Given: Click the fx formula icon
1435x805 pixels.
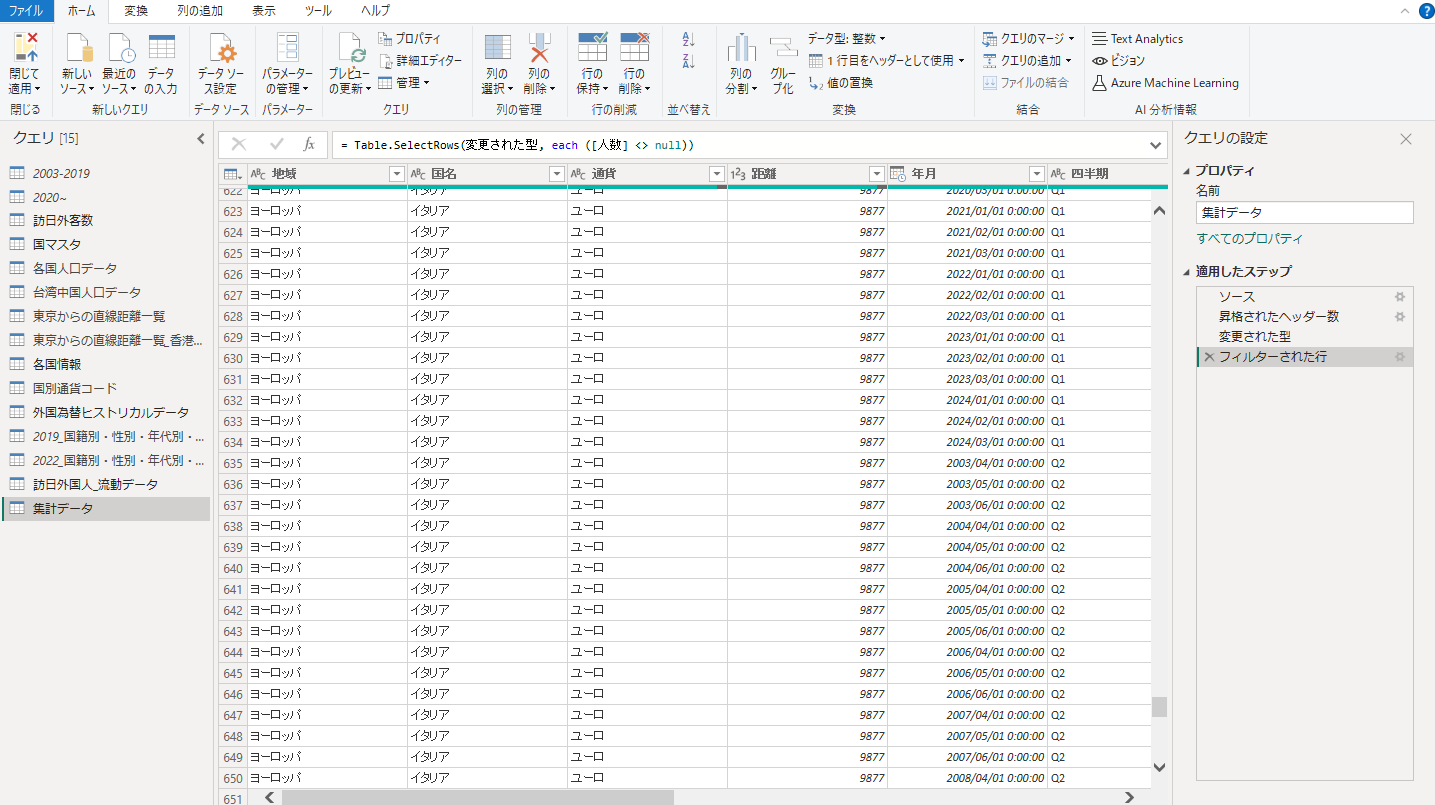Looking at the screenshot, I should pyautogui.click(x=309, y=144).
